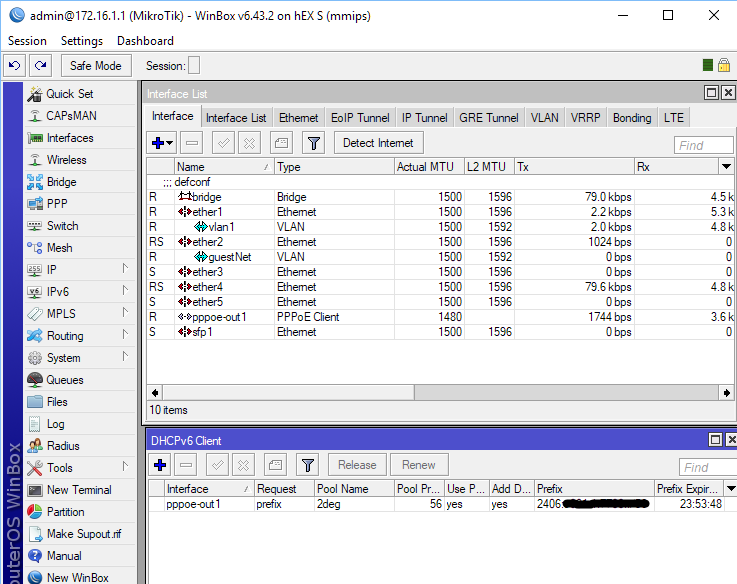Click the comment button in Interface List toolbar
Image resolution: width=737 pixels, height=584 pixels.
point(282,143)
